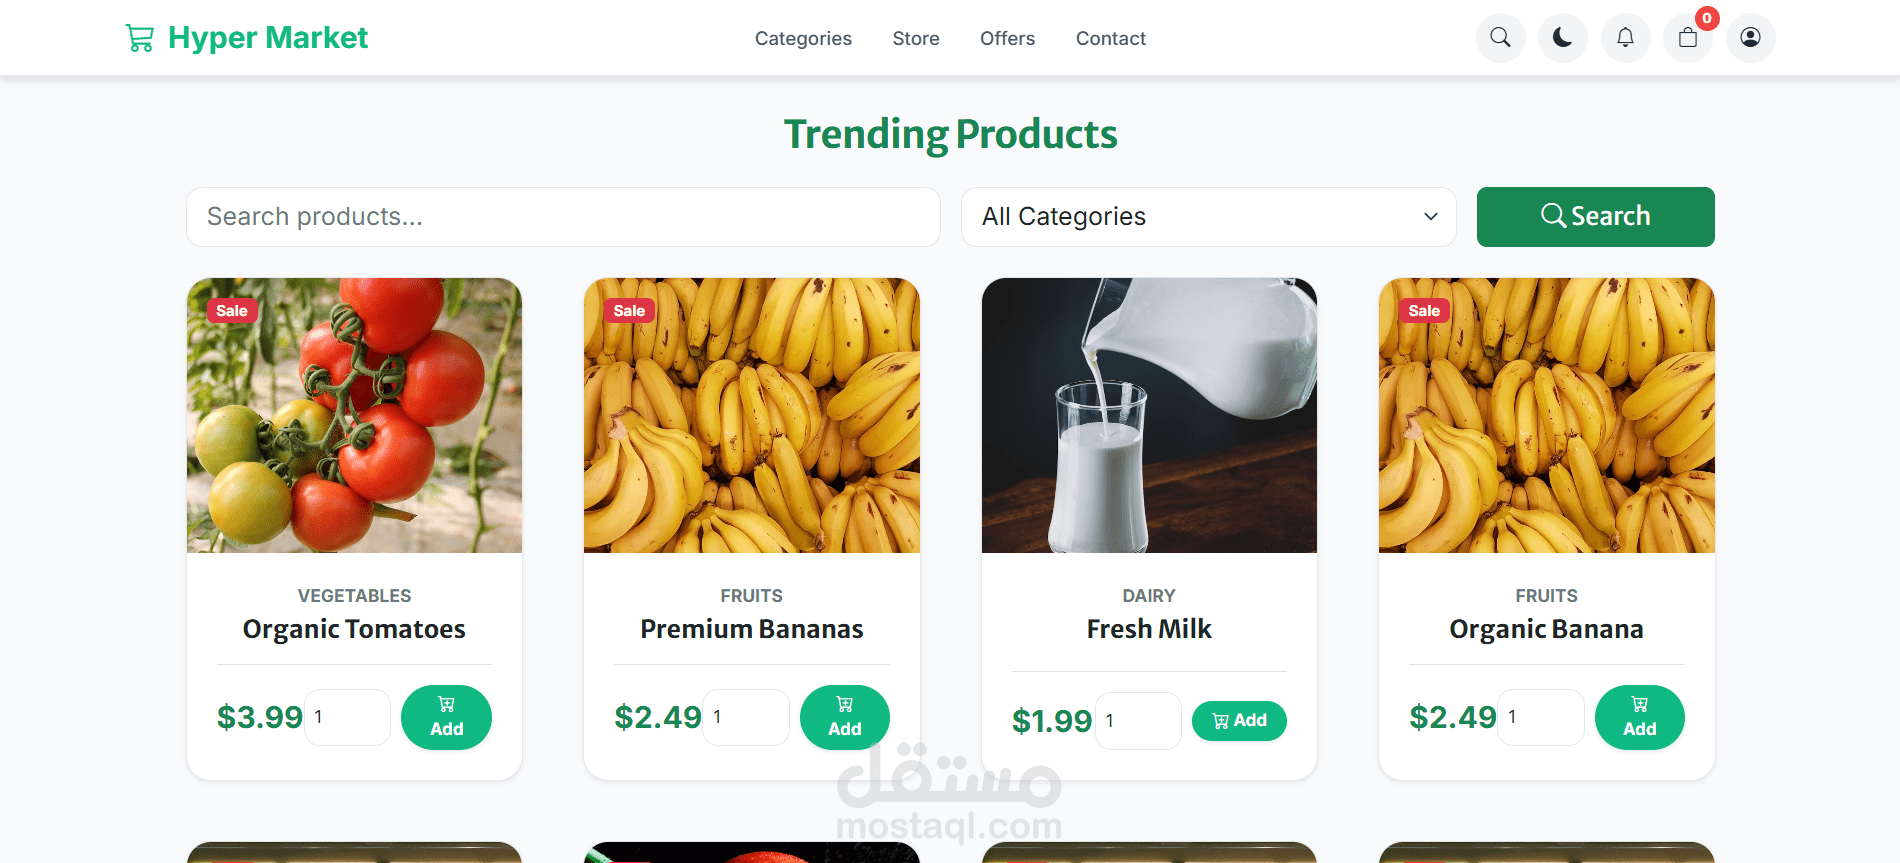Open the search magnifier icon in header

pos(1500,38)
